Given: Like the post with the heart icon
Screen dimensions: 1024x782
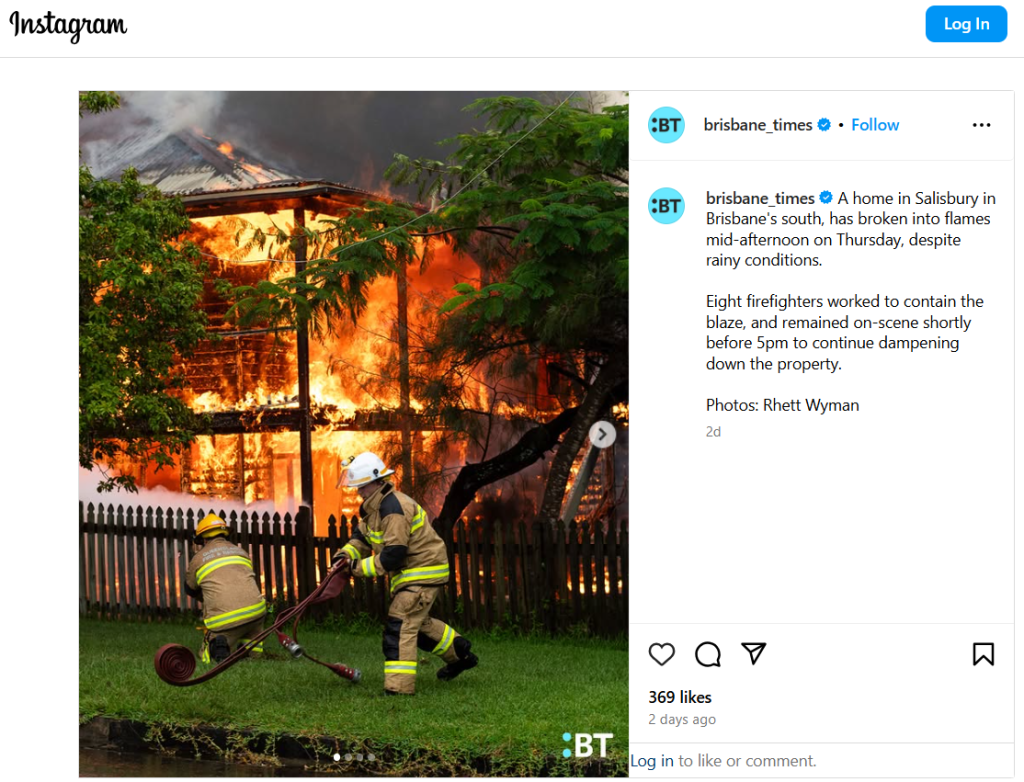Looking at the screenshot, I should (x=662, y=654).
